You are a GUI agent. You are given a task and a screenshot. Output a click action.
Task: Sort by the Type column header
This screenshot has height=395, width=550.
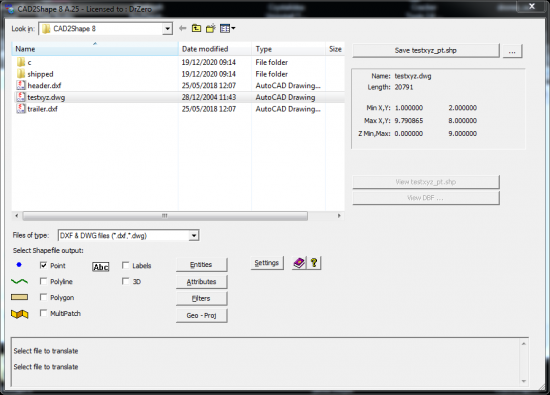(288, 49)
